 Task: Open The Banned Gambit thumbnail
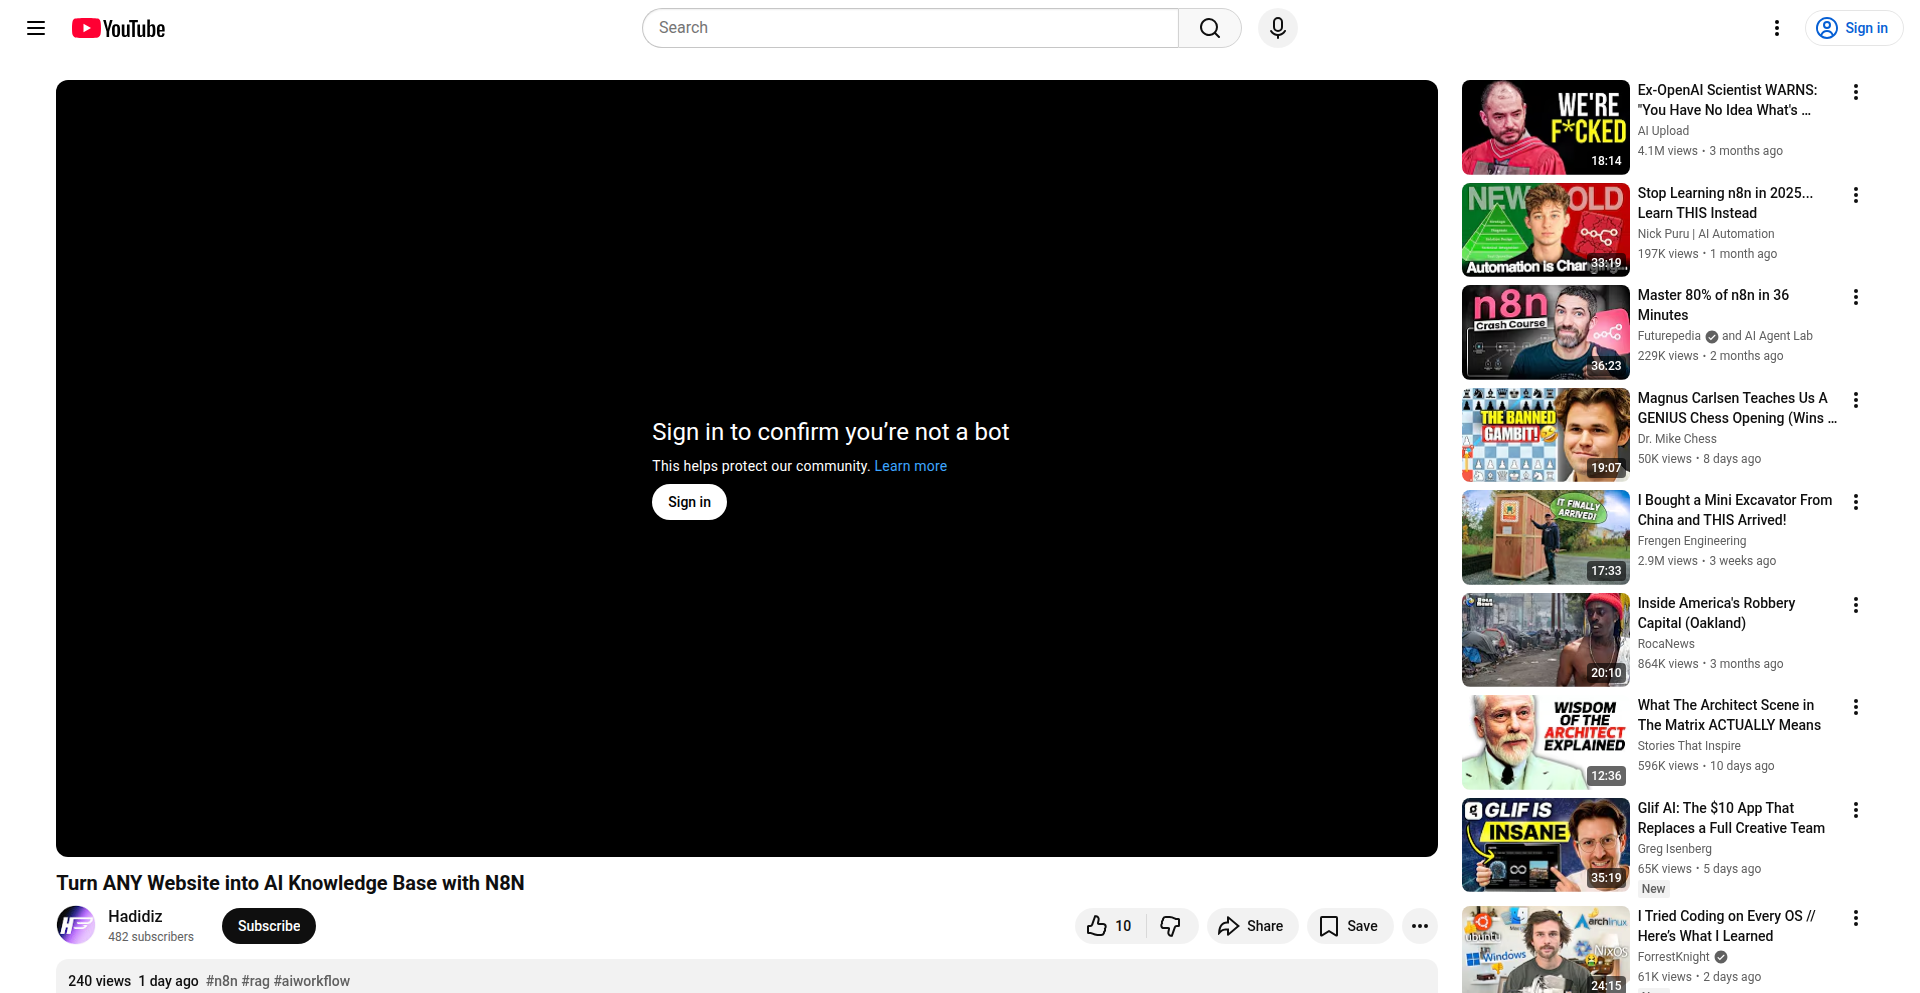click(1546, 435)
